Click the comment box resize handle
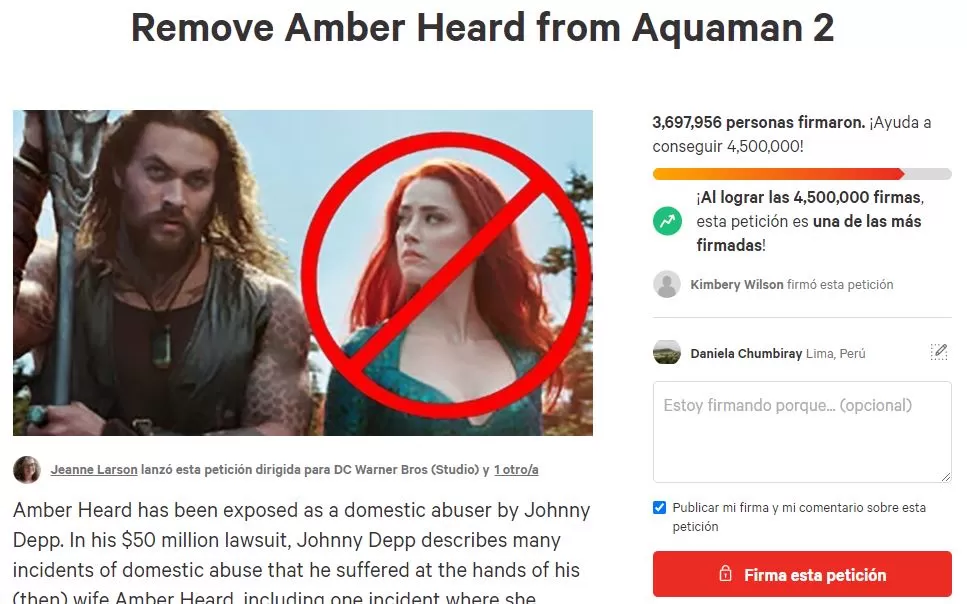Viewport: 967px width, 604px height. tap(945, 476)
